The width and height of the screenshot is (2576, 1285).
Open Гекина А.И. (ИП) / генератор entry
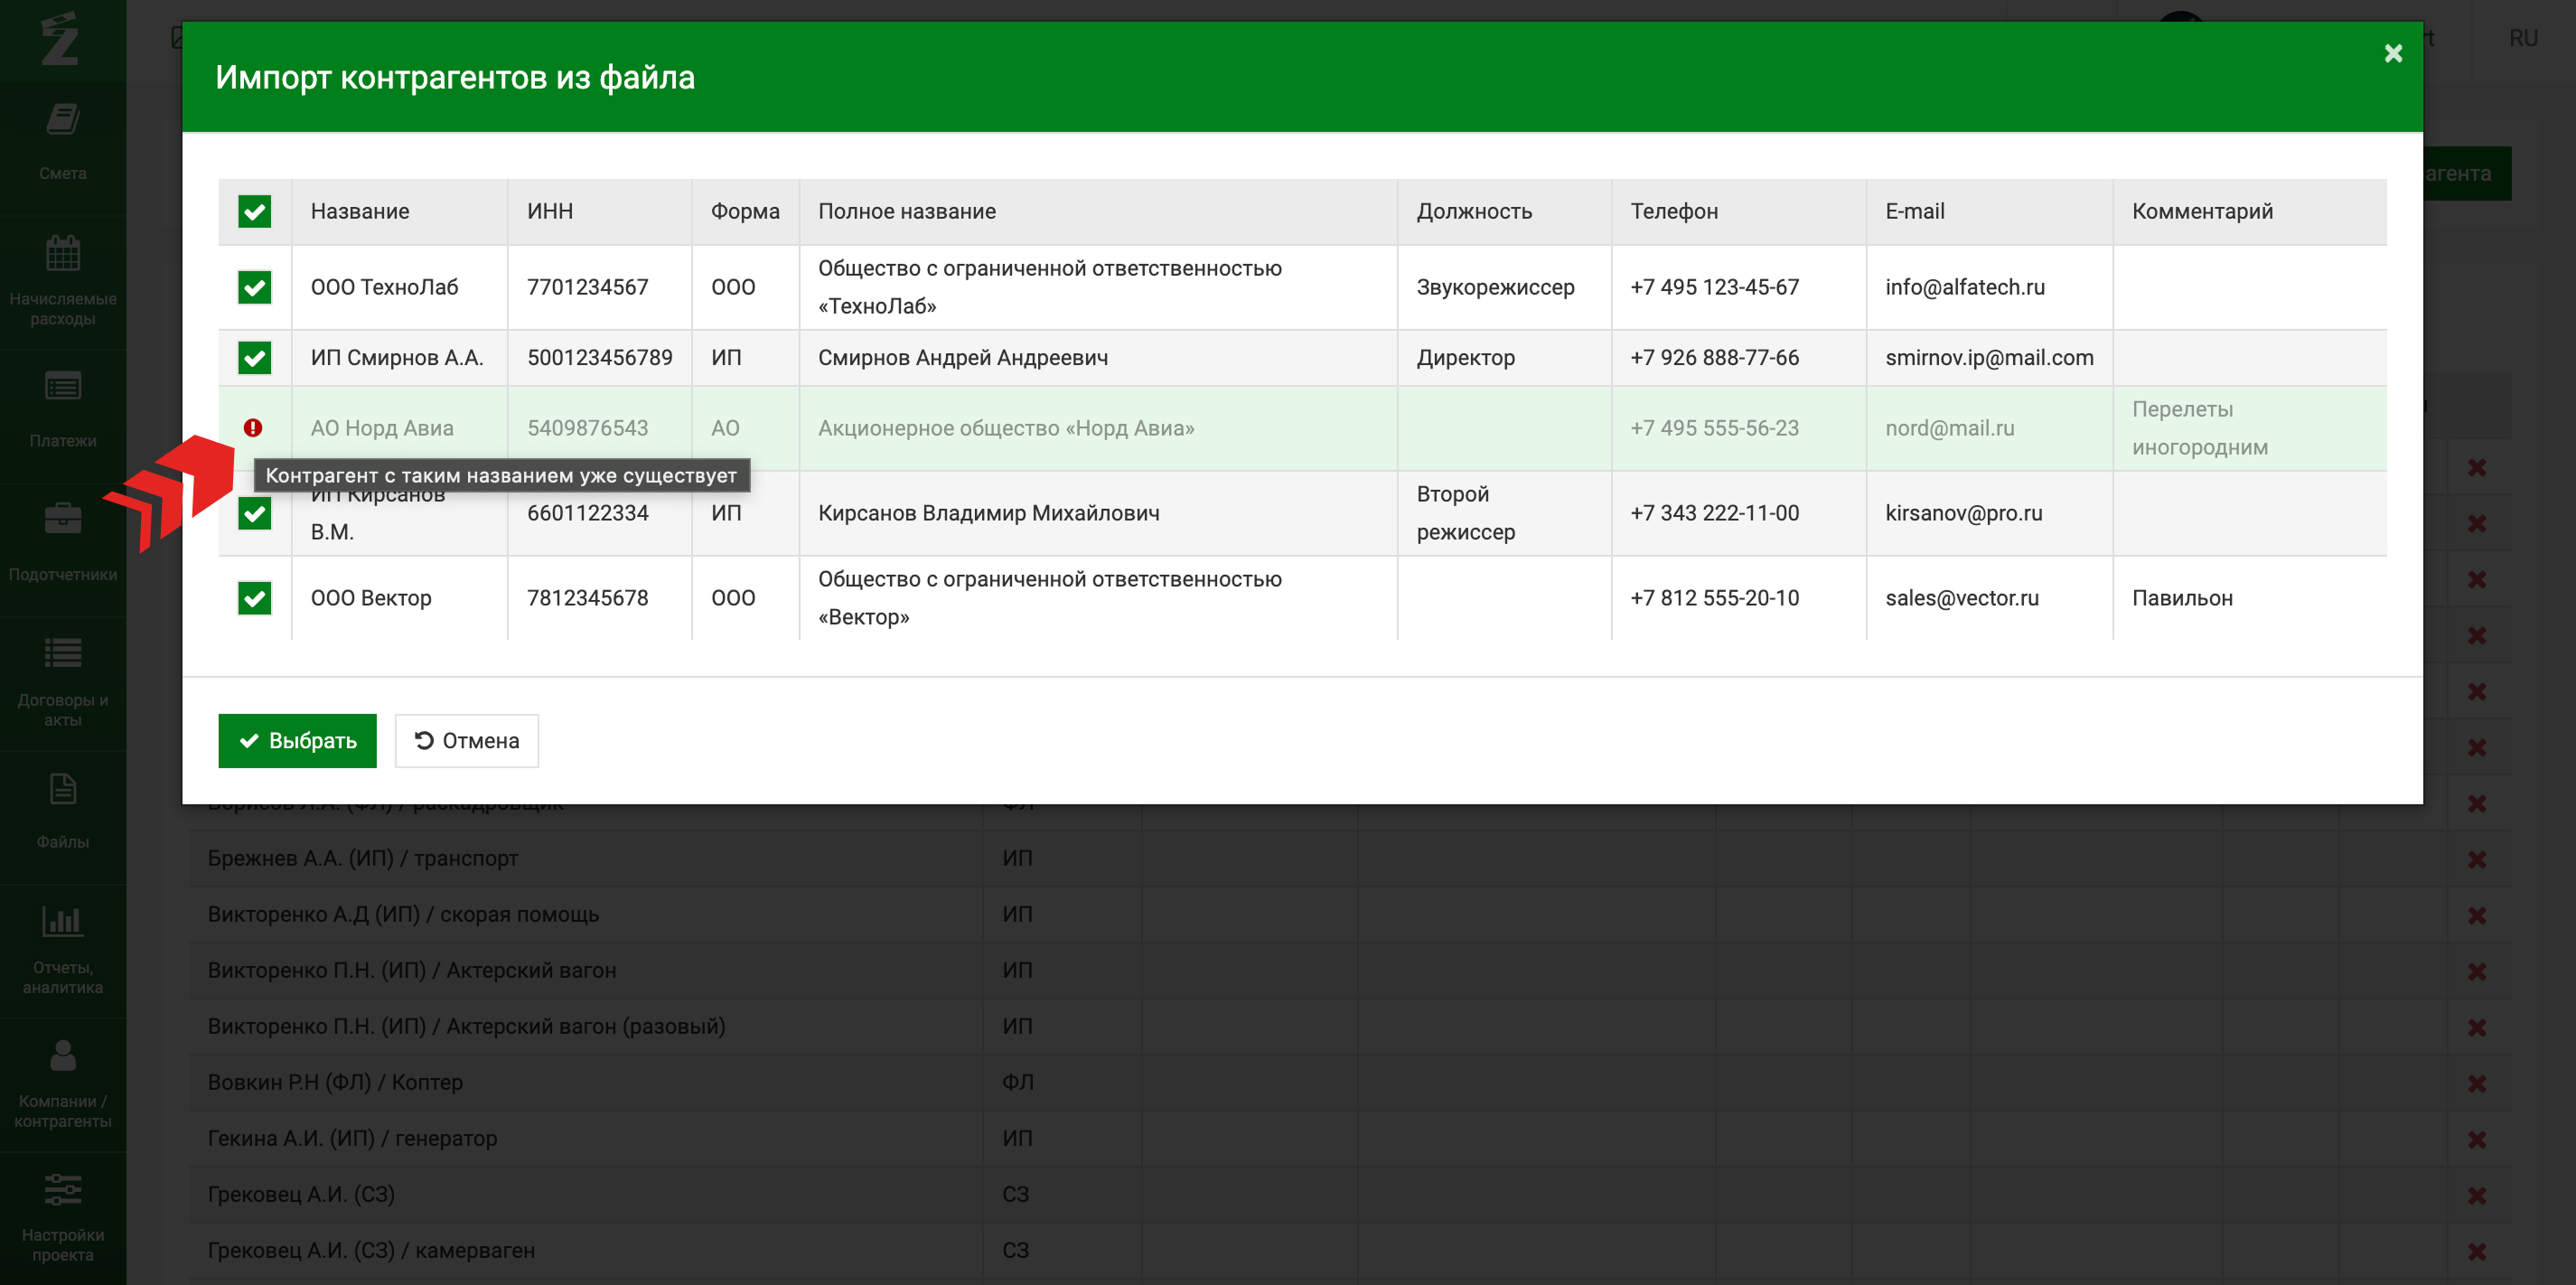pyautogui.click(x=352, y=1139)
